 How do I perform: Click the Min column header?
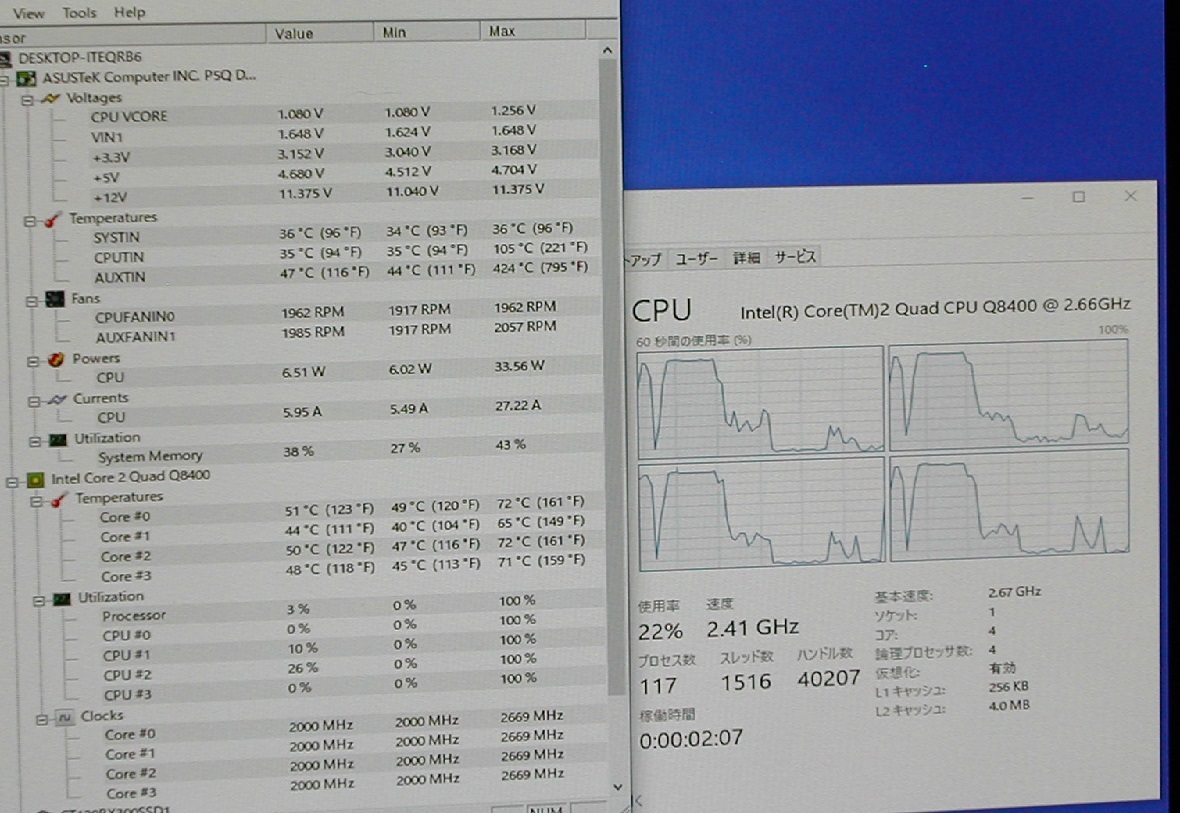pyautogui.click(x=427, y=32)
